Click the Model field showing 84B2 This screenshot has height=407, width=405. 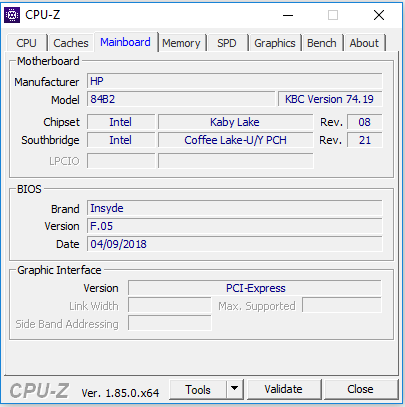[181, 99]
